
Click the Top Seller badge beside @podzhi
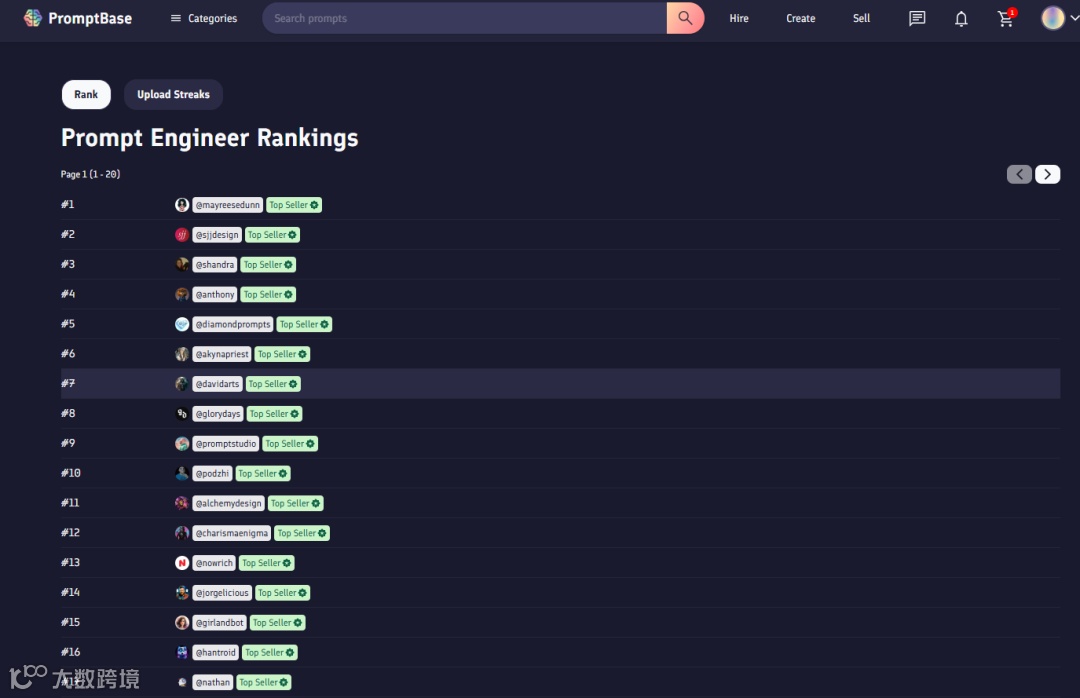pos(262,473)
